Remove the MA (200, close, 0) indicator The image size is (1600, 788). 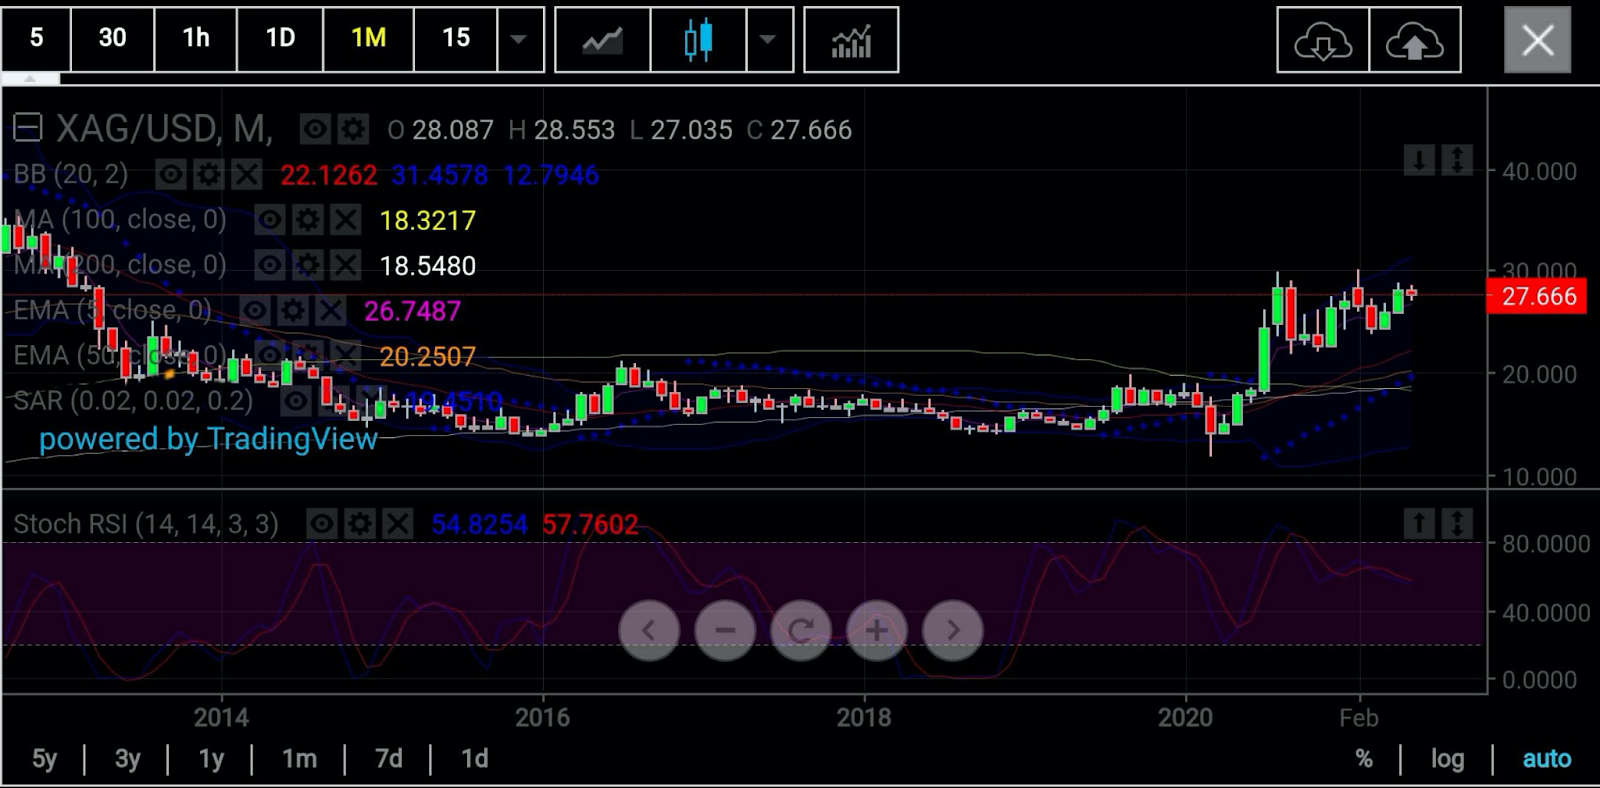coord(345,264)
